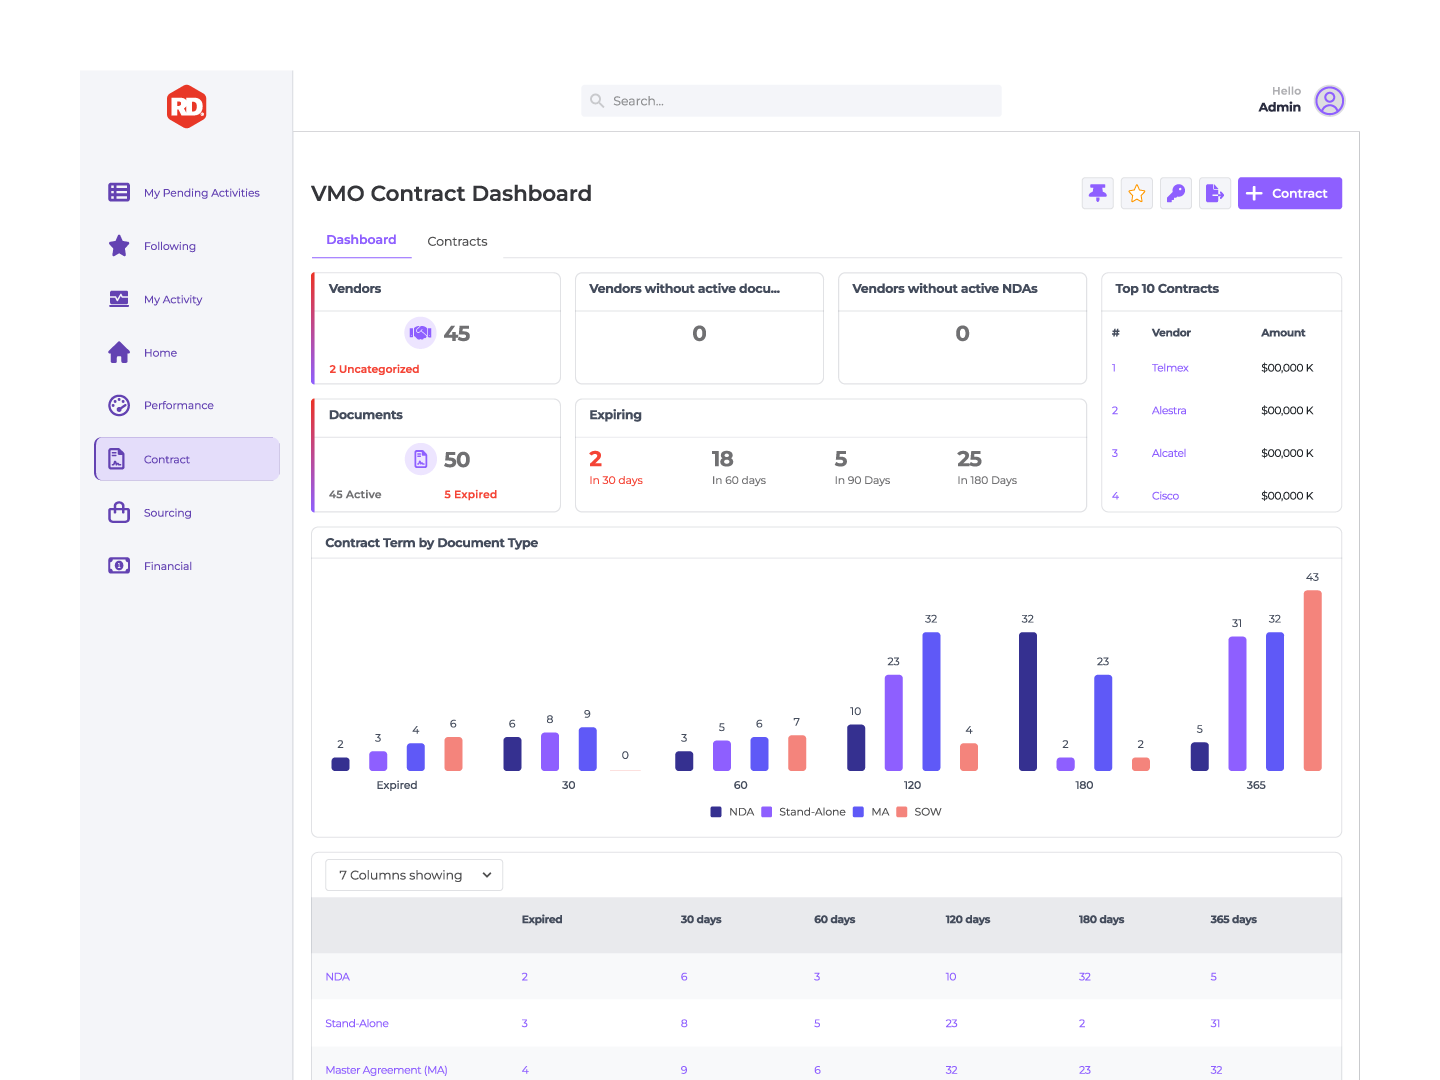Switch to the Contracts tab
Viewport: 1440px width, 1080px height.
[457, 241]
